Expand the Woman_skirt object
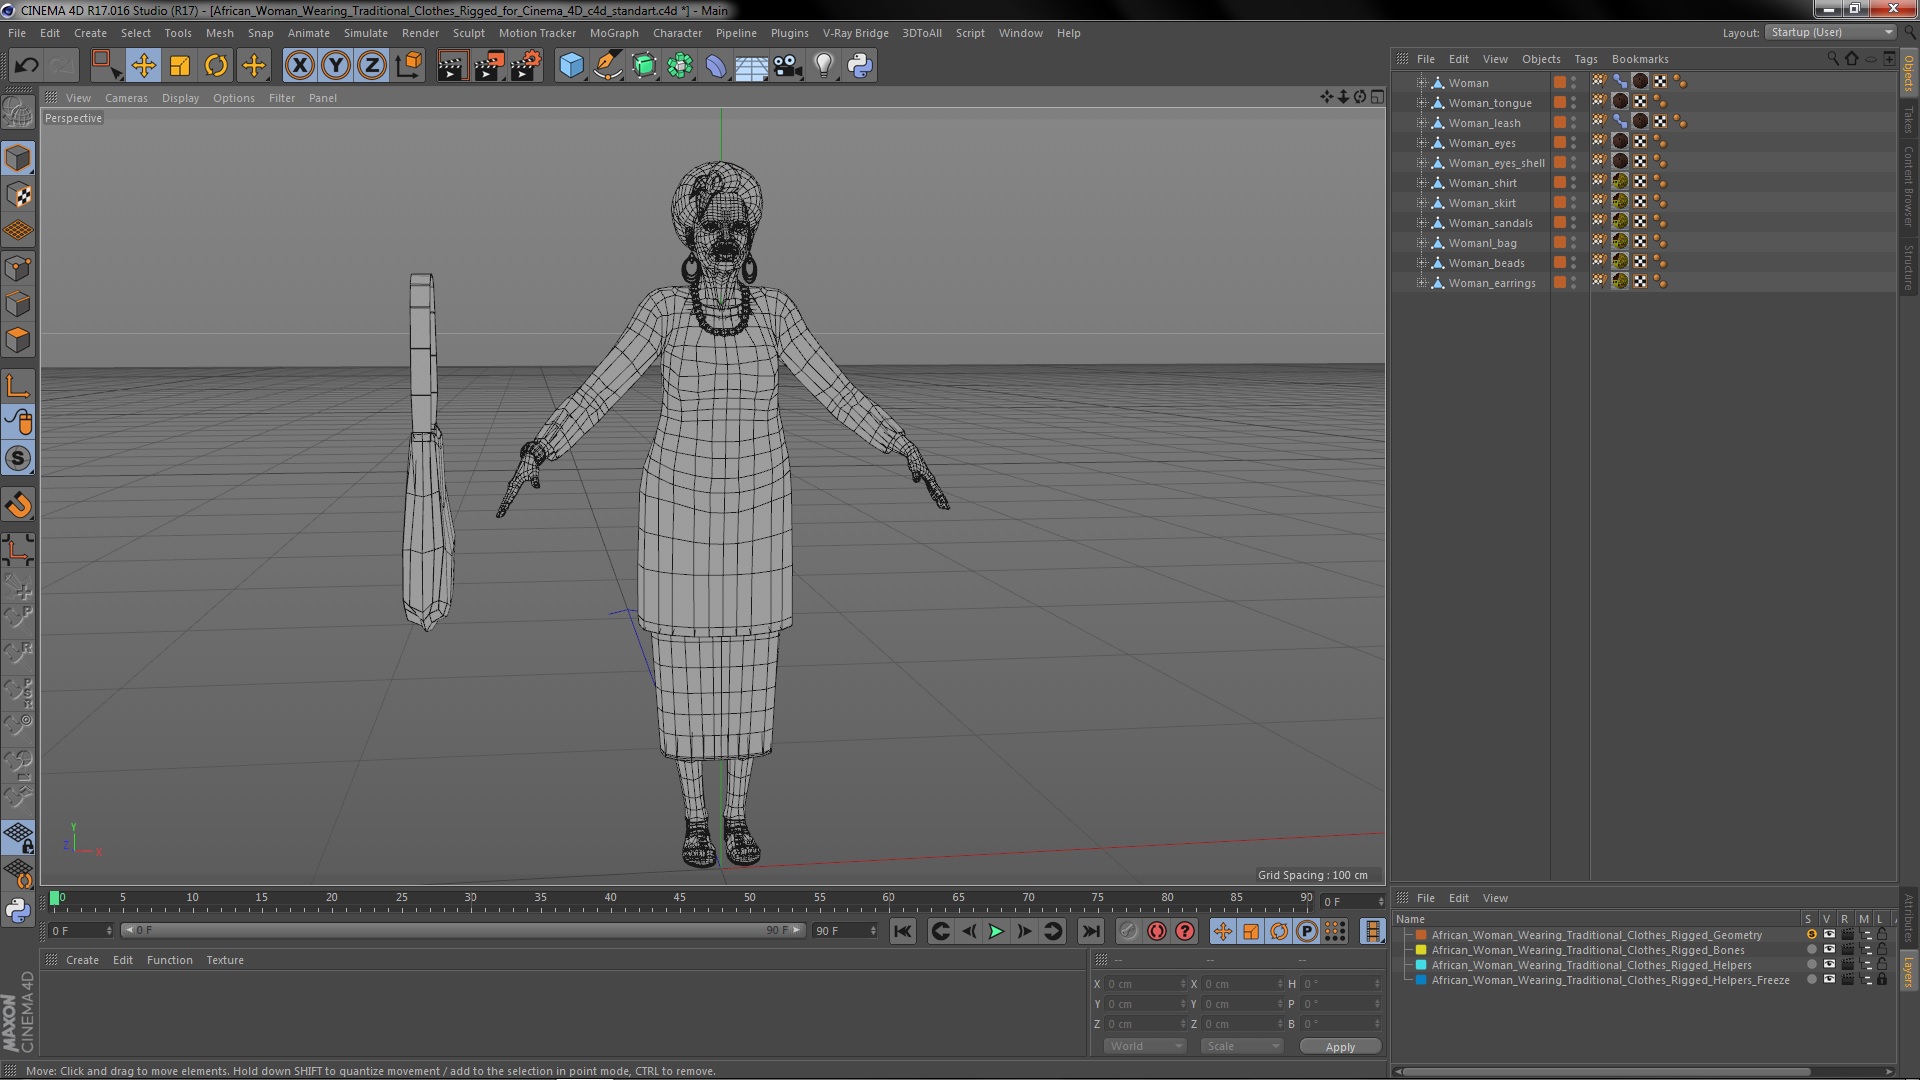The width and height of the screenshot is (1920, 1080). click(1421, 203)
